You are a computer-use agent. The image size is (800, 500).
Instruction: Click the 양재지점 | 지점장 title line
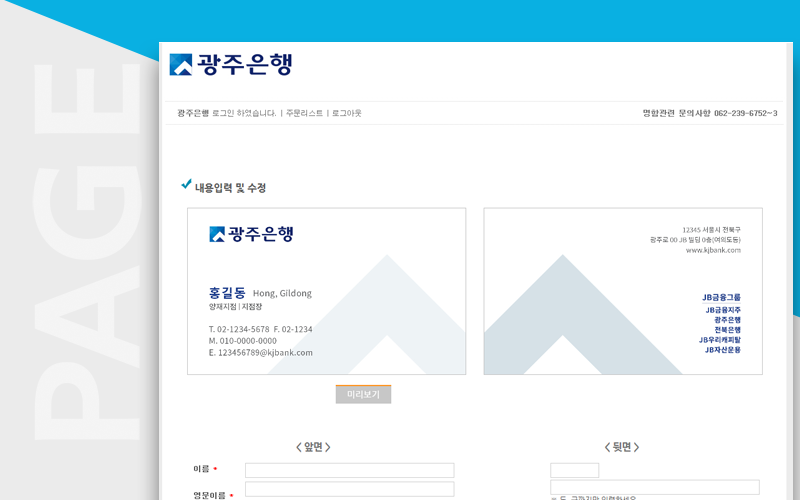point(235,307)
